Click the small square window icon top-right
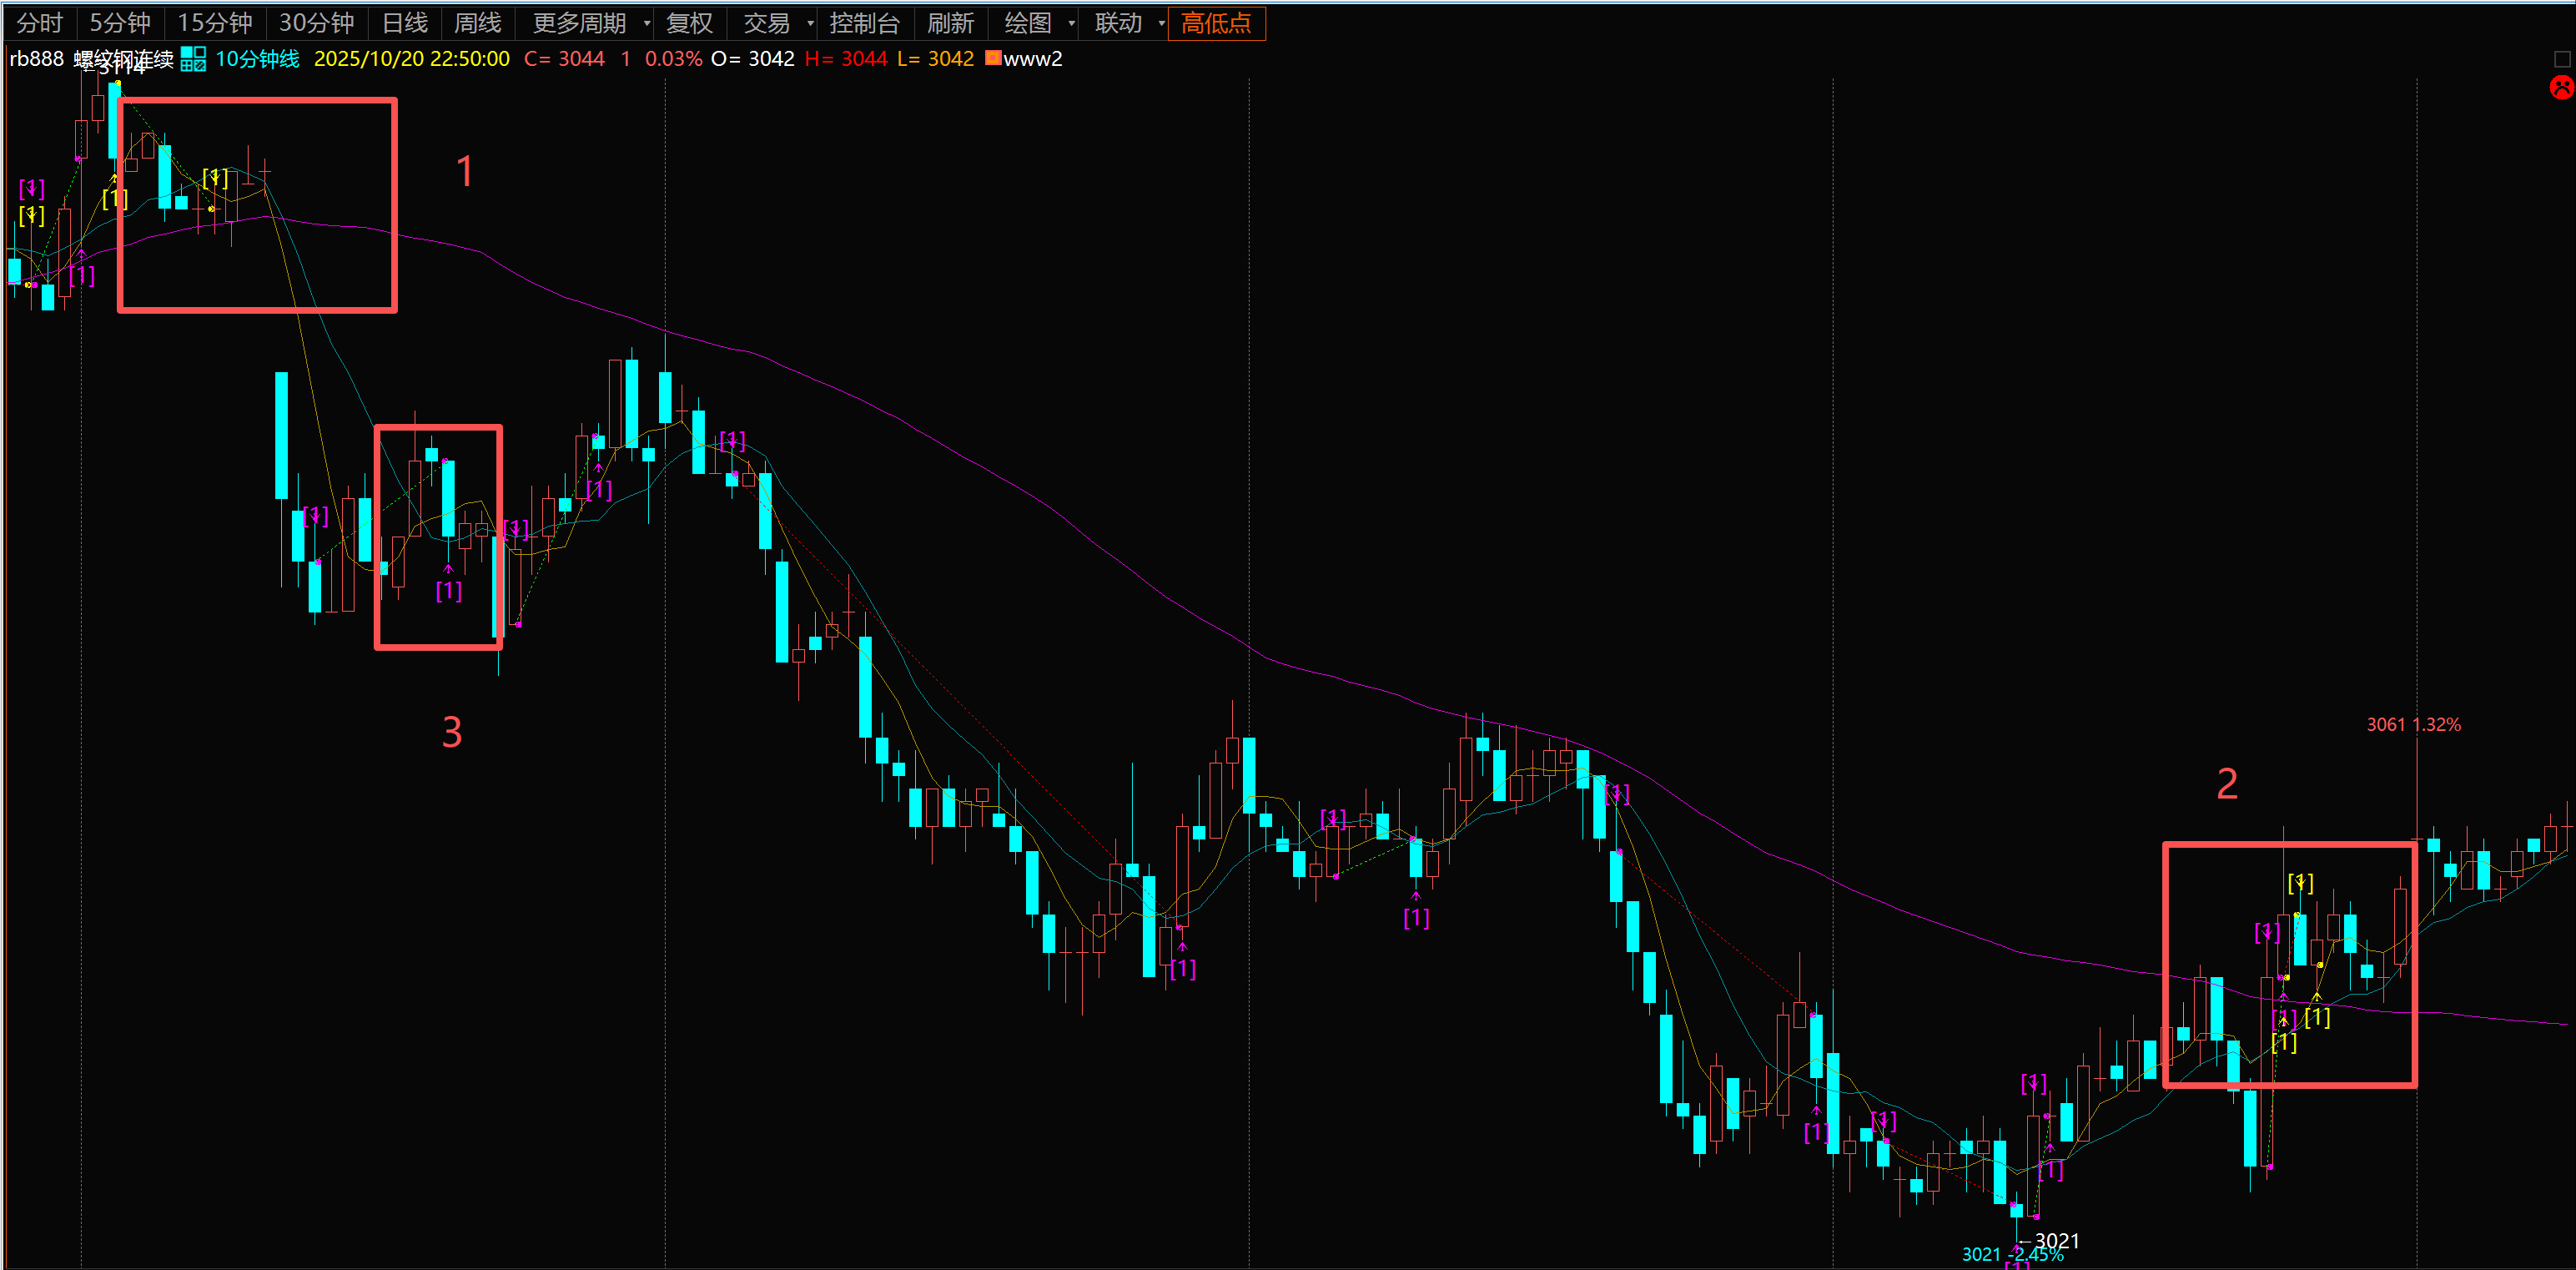The image size is (2576, 1270). tap(2561, 60)
